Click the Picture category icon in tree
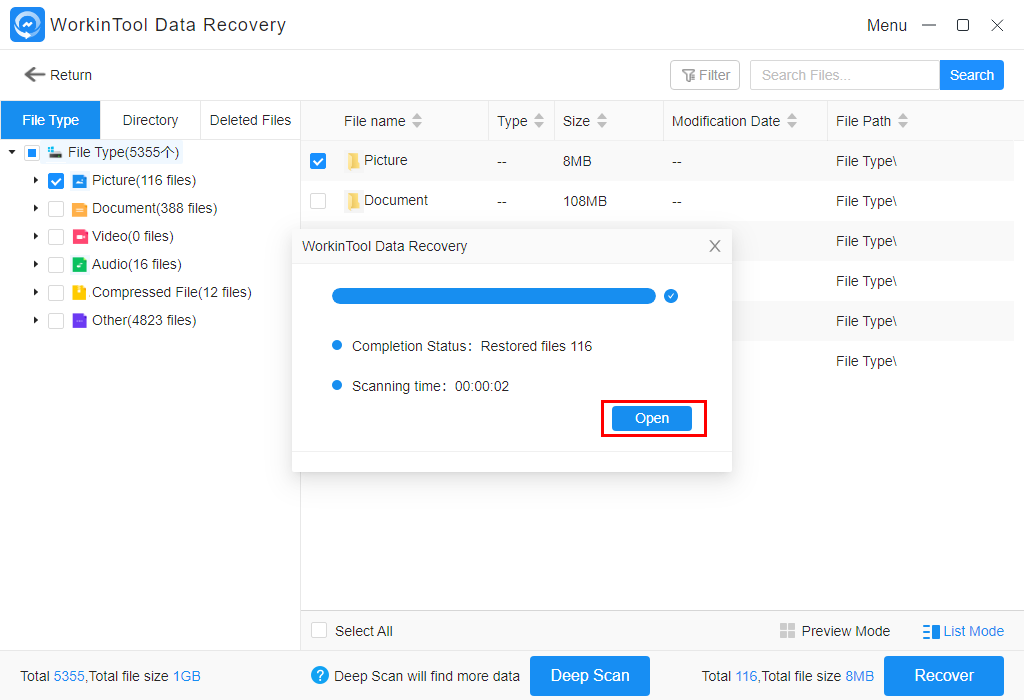This screenshot has height=700, width=1024. (79, 181)
